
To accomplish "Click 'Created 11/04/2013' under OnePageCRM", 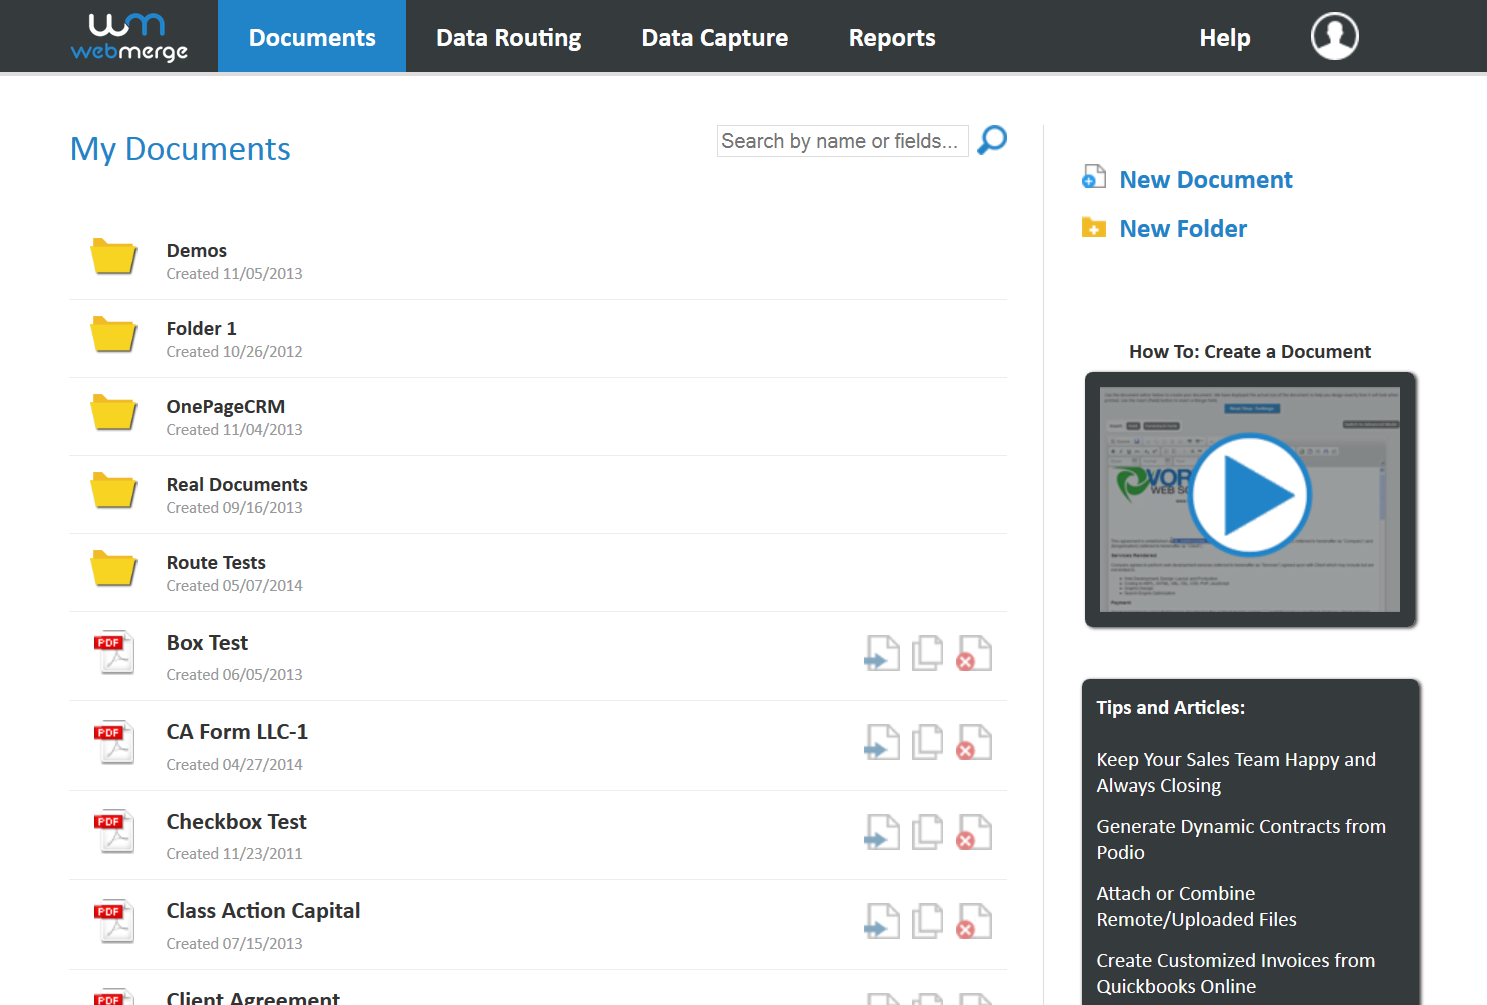I will 234,430.
